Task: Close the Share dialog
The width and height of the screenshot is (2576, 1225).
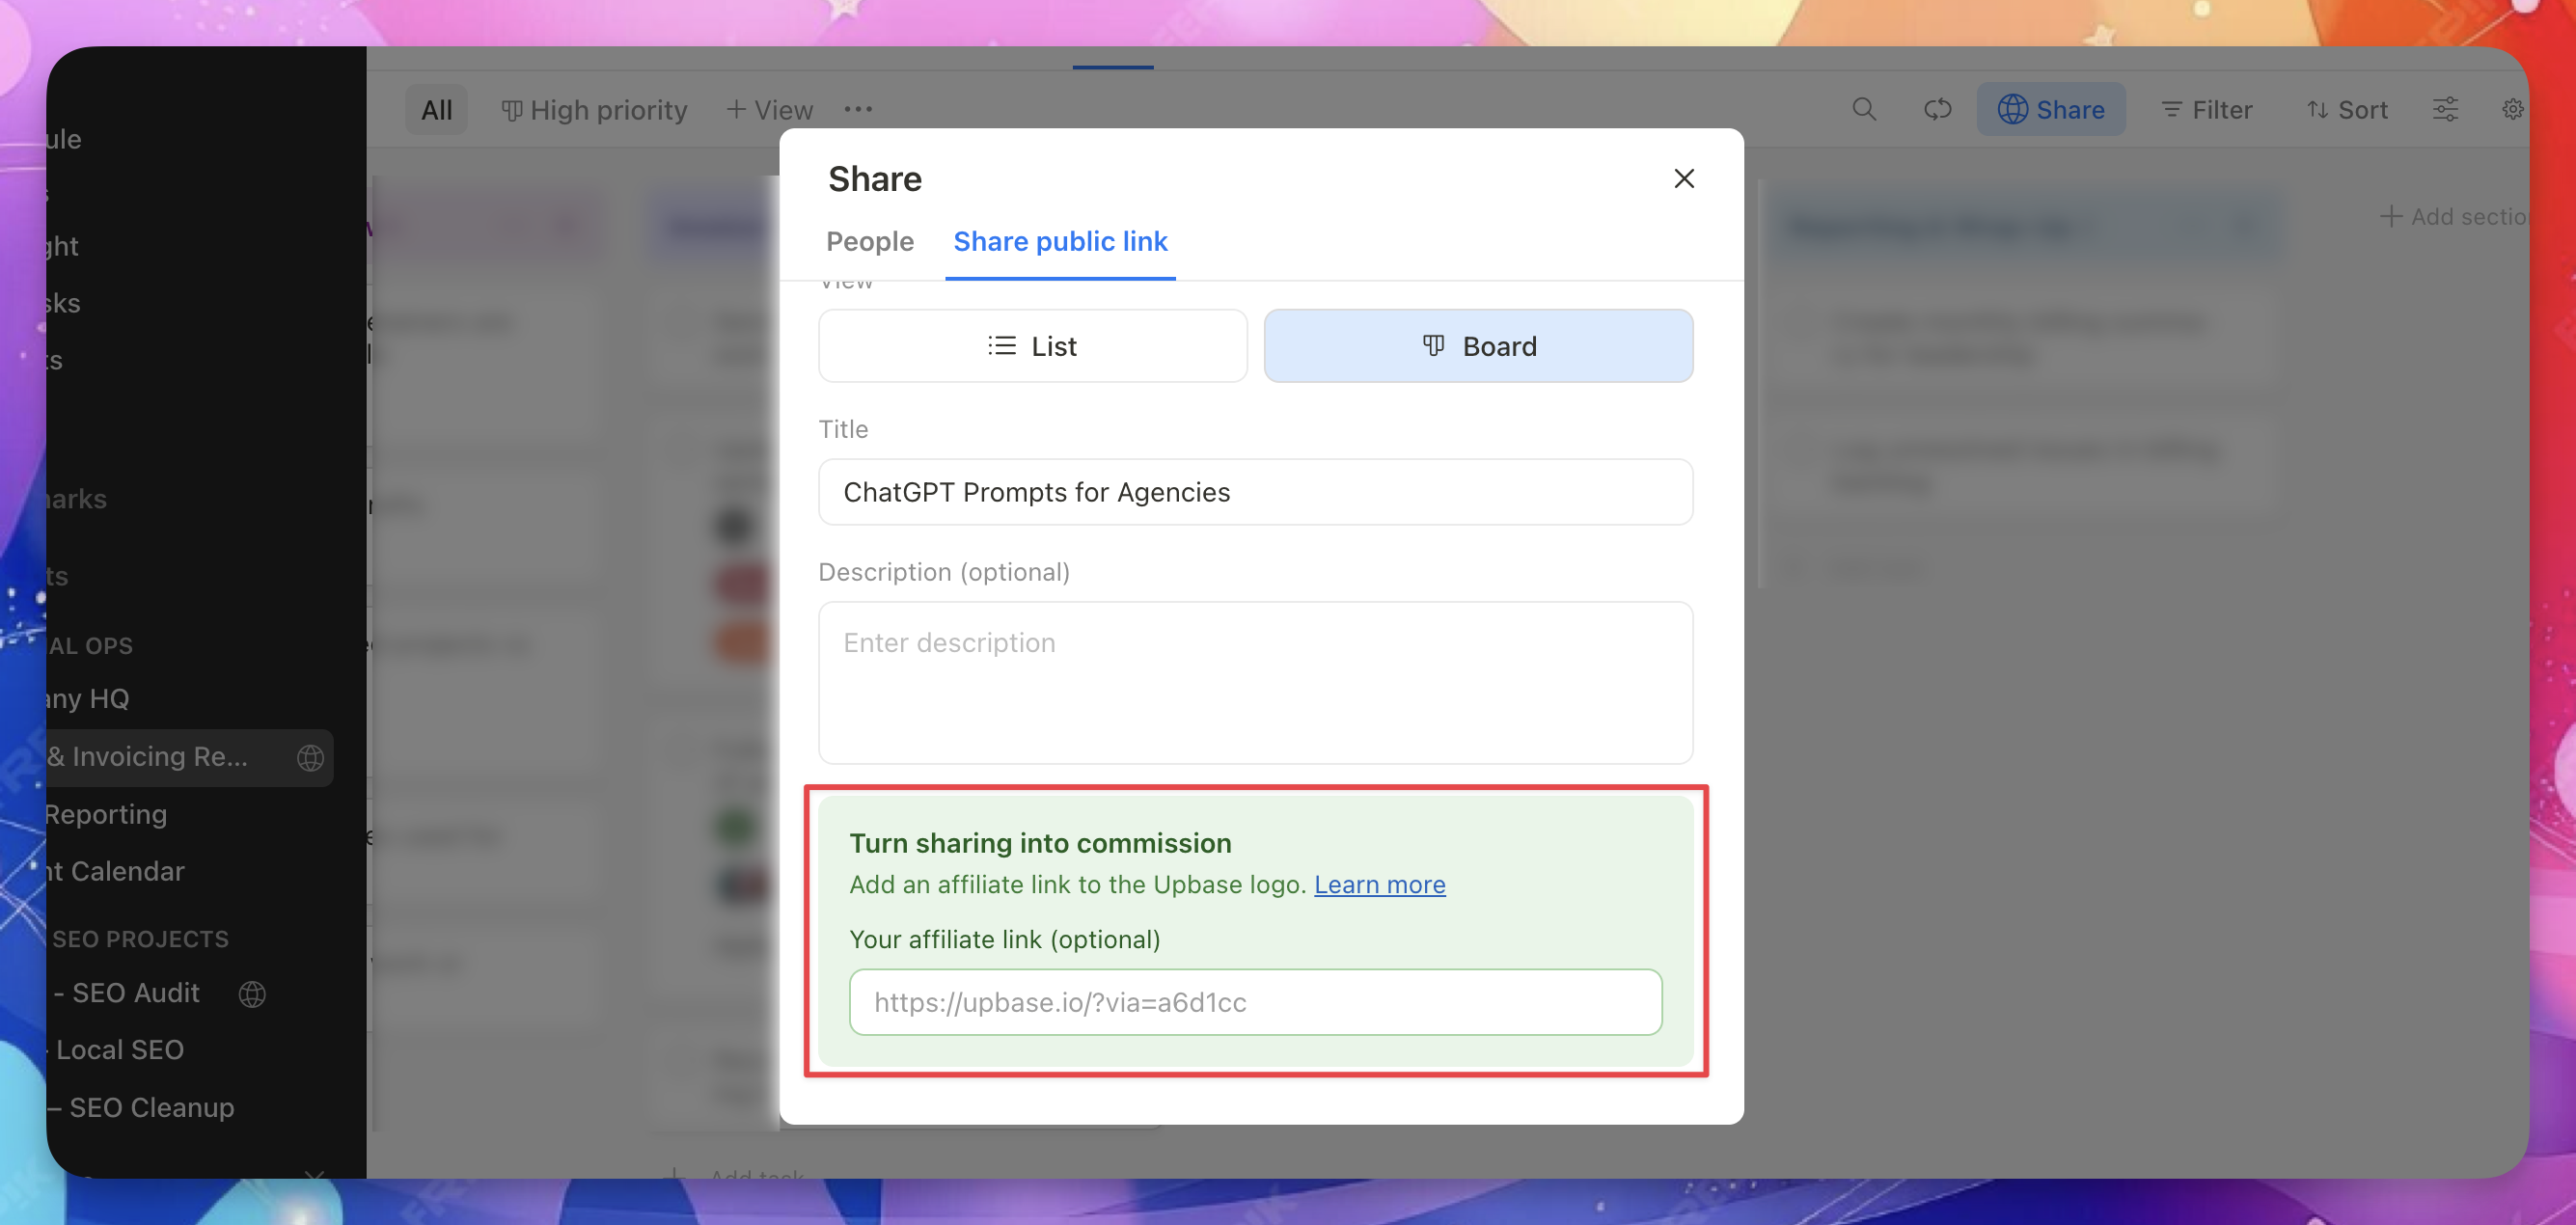Action: 1684,179
